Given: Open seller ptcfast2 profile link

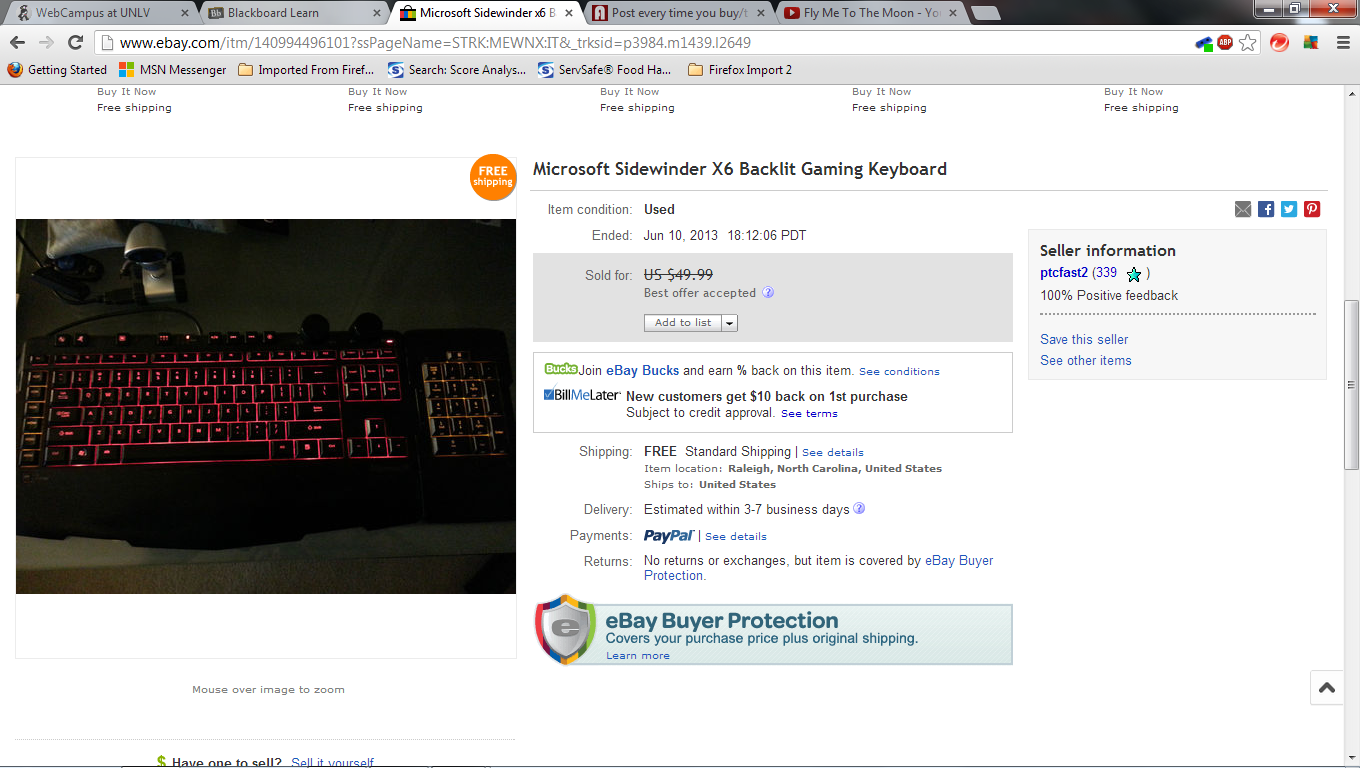Looking at the screenshot, I should point(1064,273).
